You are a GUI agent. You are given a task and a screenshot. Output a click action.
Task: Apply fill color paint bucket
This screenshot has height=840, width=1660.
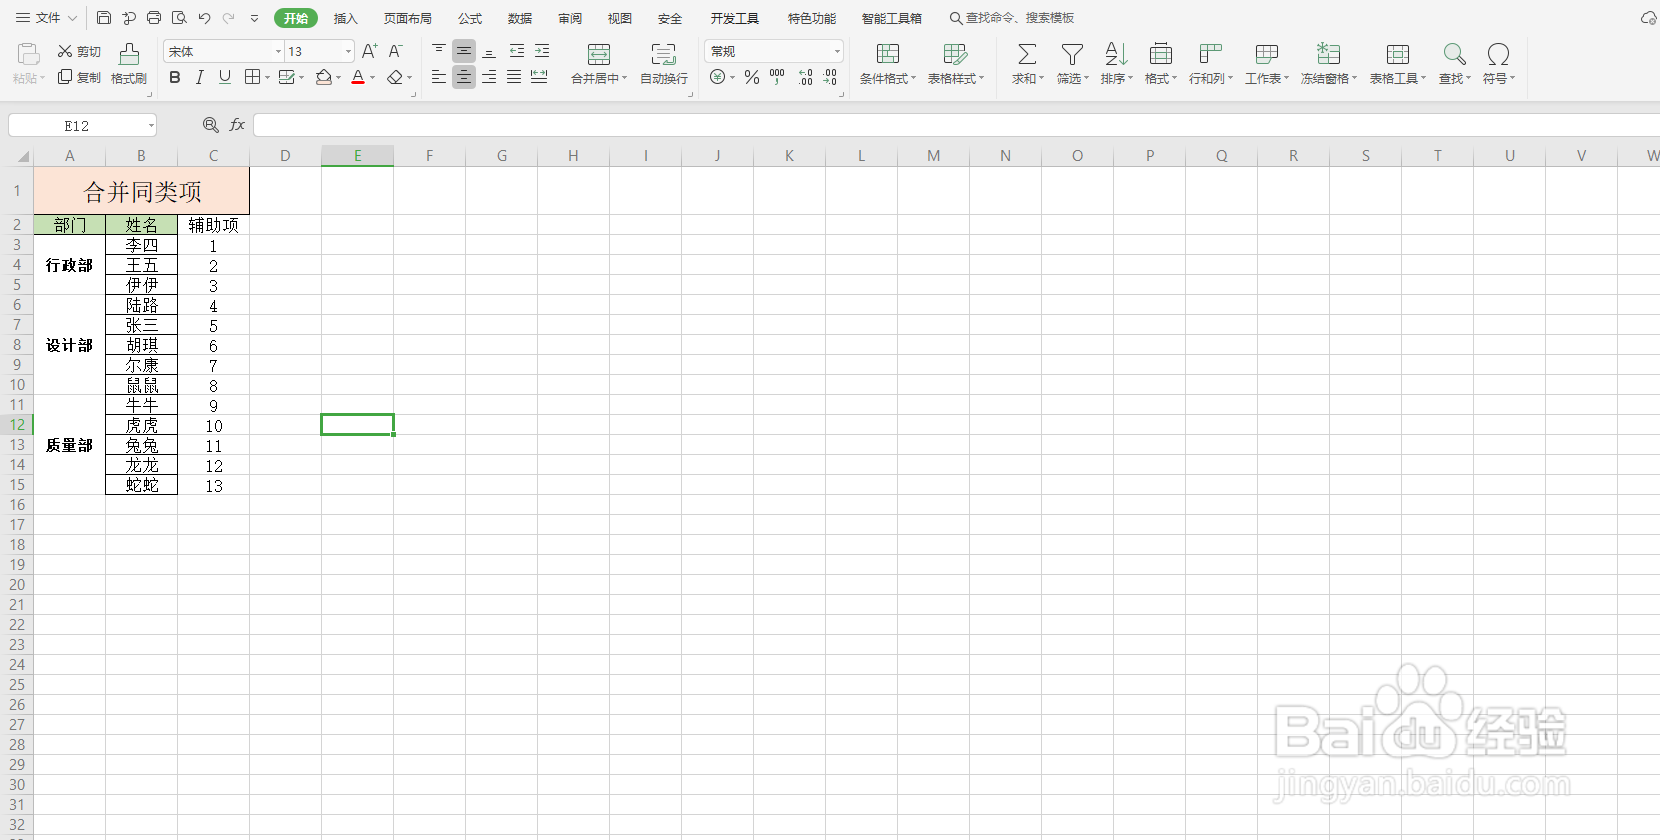click(x=323, y=77)
